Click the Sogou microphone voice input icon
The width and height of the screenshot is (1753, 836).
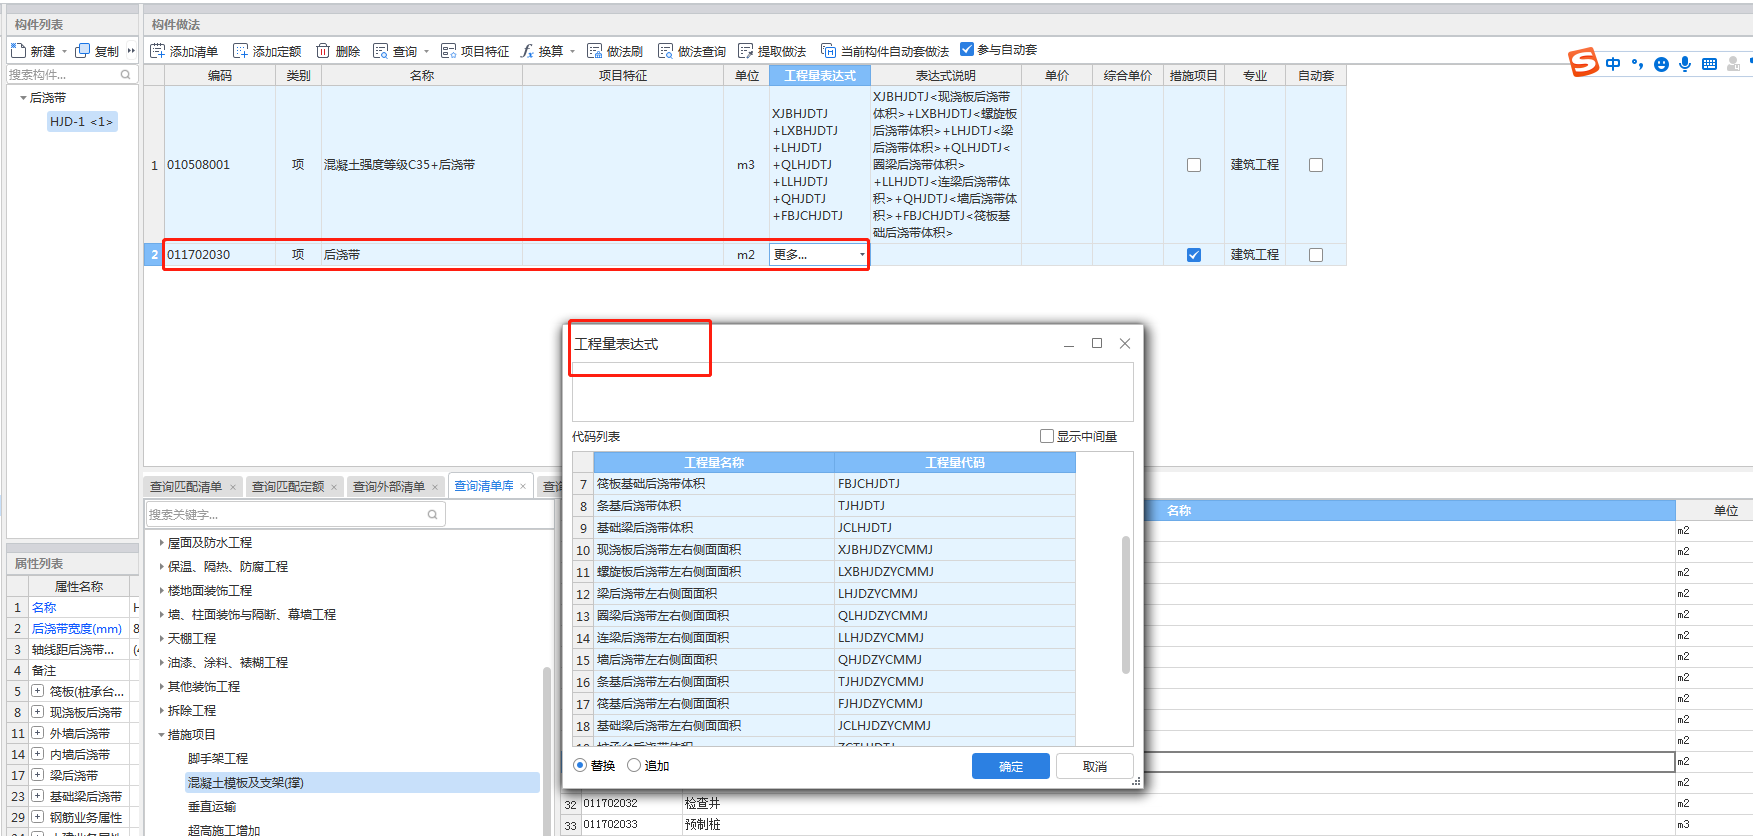(1685, 64)
